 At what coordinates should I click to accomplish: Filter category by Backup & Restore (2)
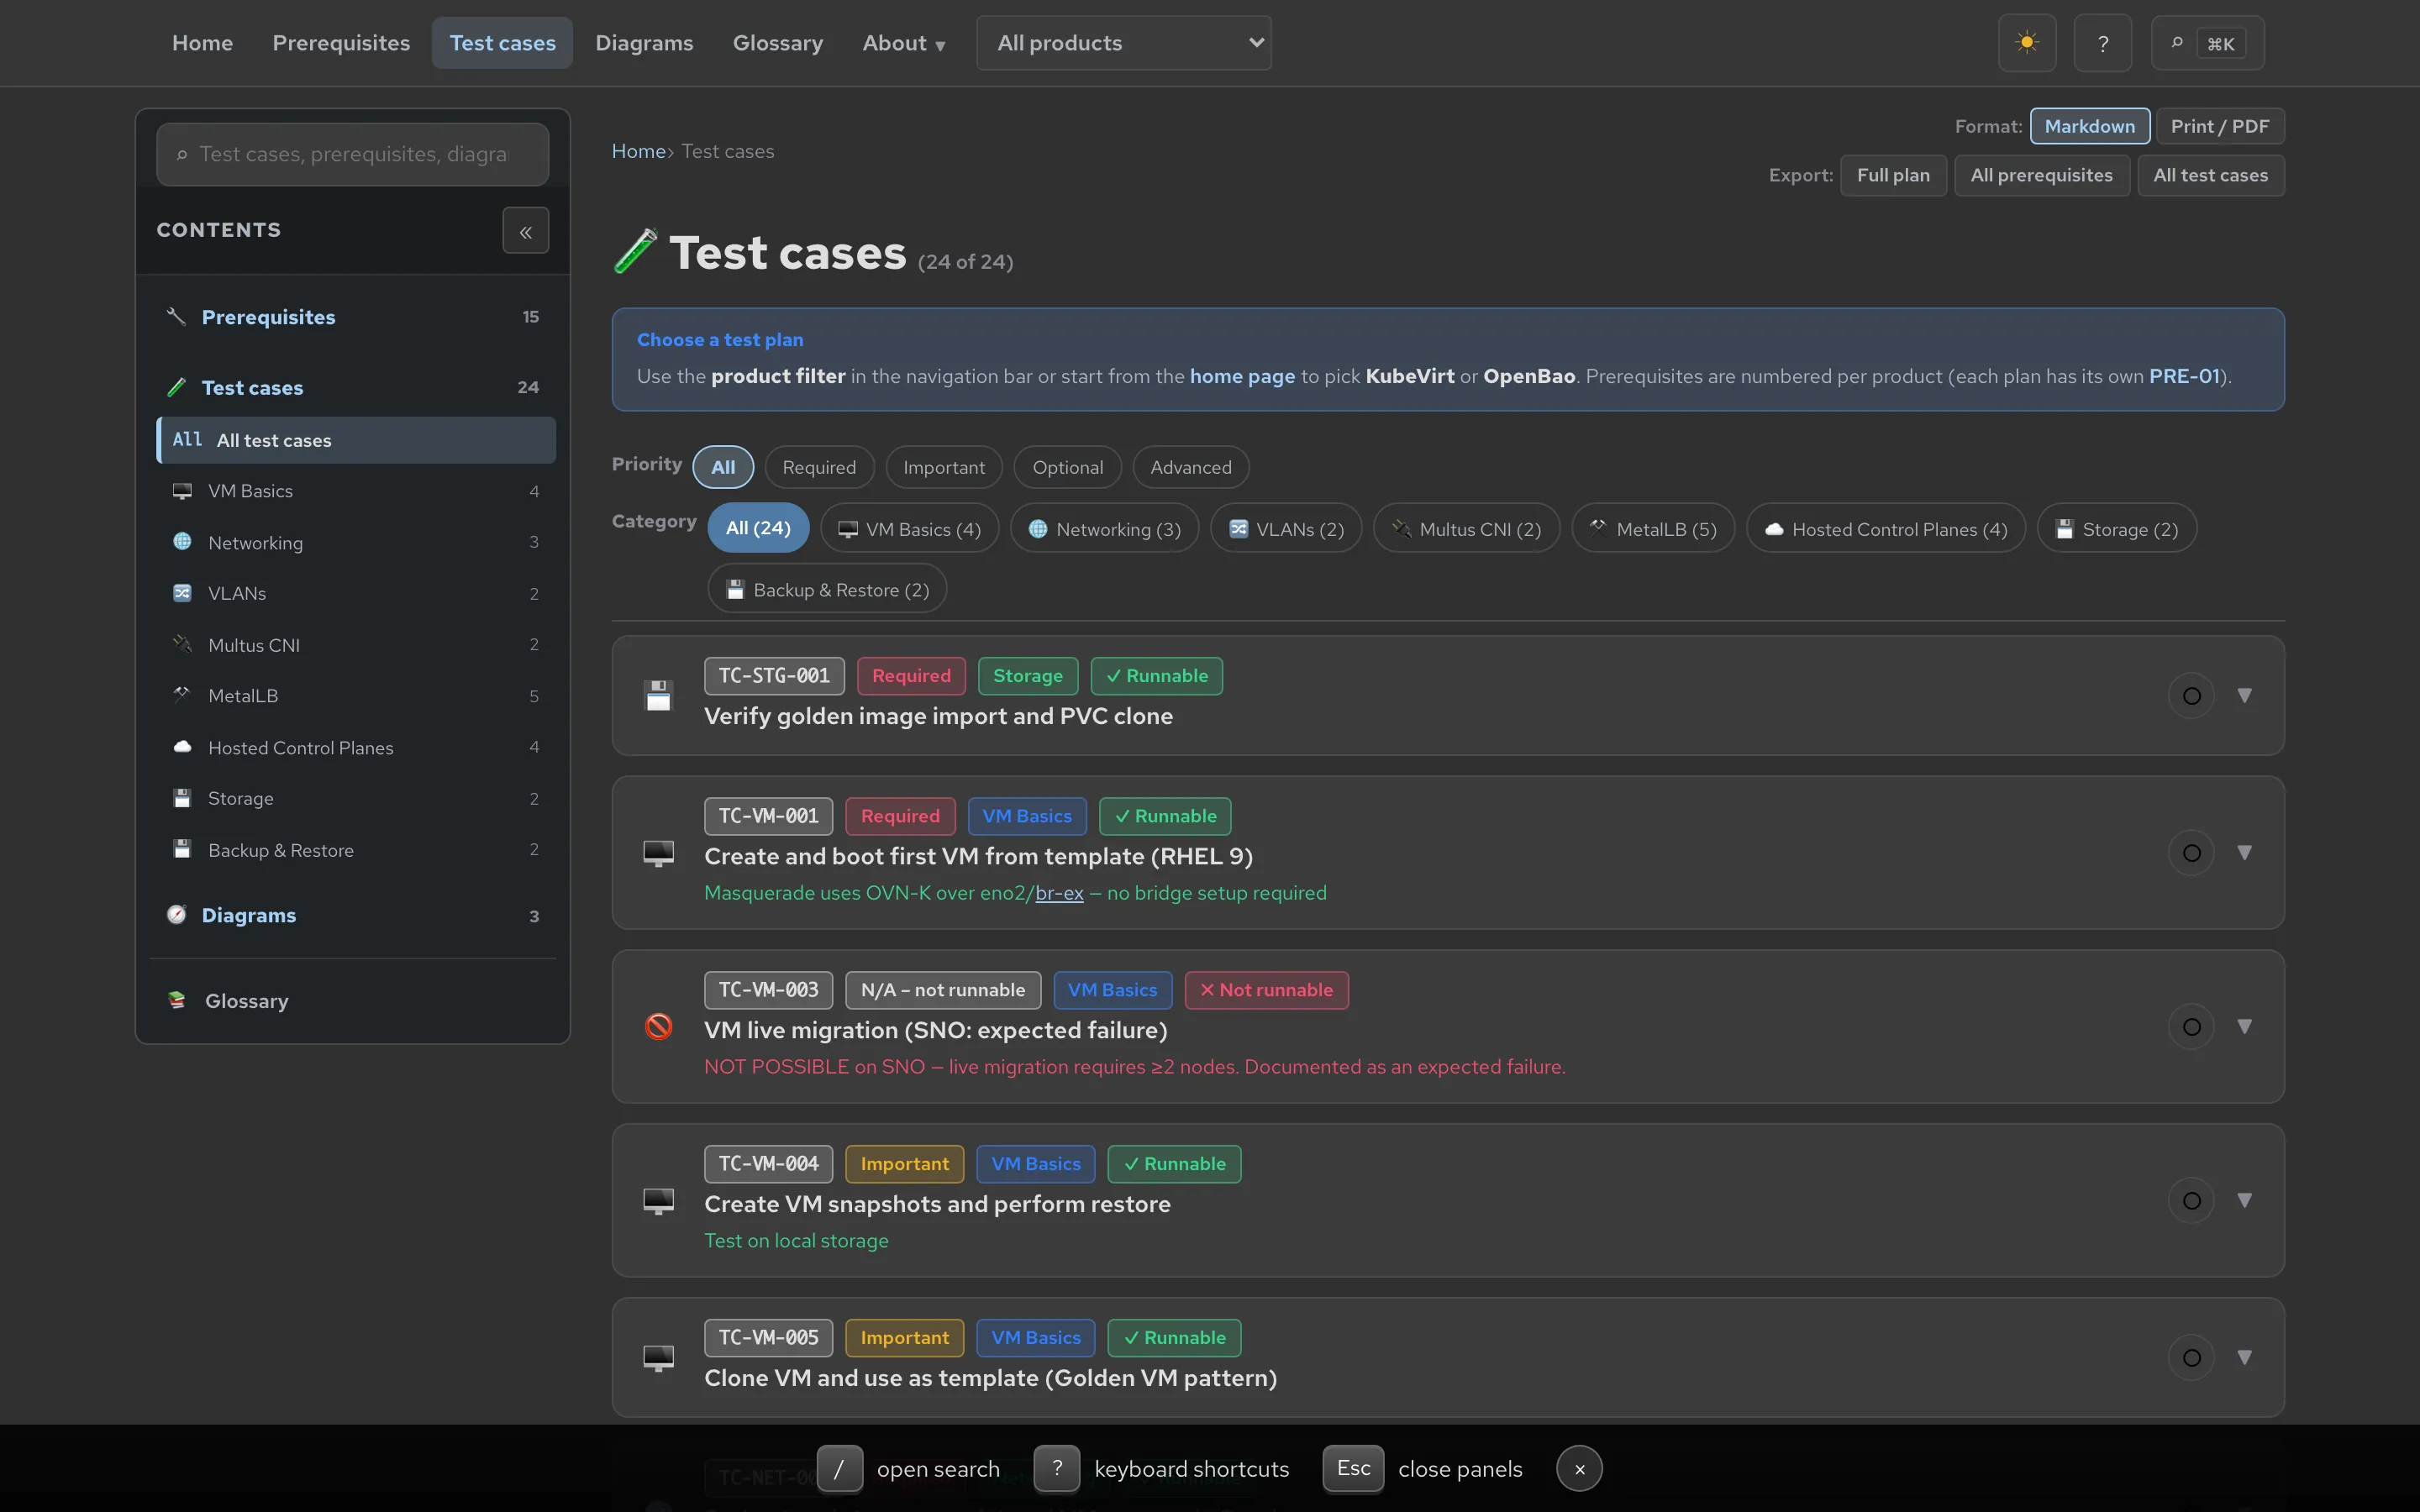(827, 590)
